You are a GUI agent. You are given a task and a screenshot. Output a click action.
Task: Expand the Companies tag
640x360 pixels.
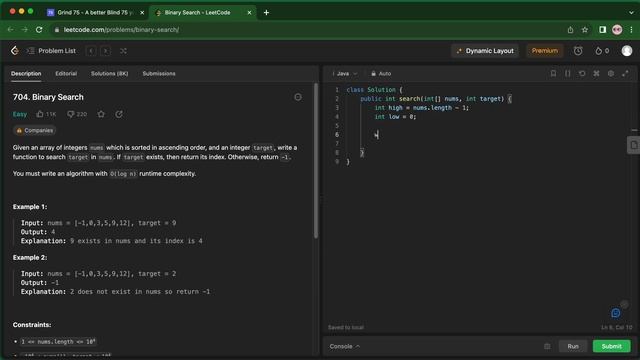(35, 131)
